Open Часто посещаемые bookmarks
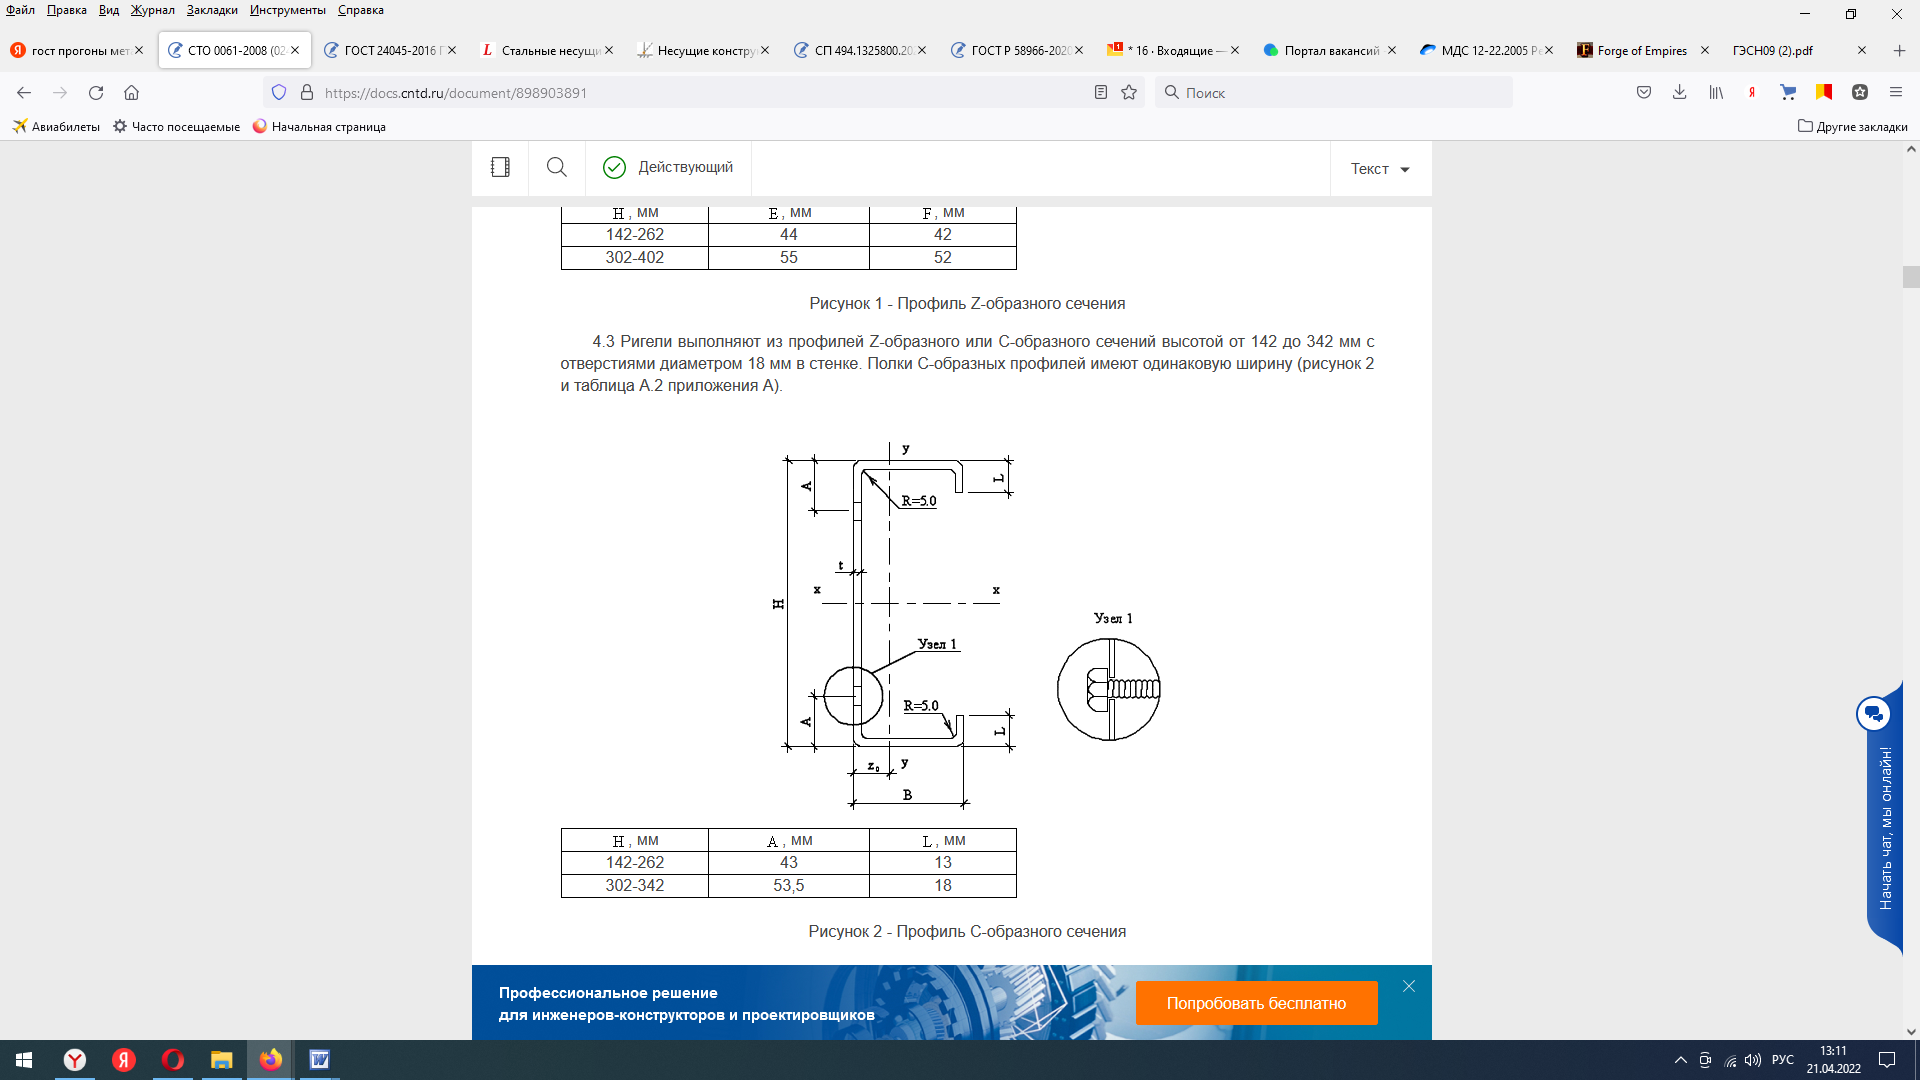The height and width of the screenshot is (1080, 1920). (x=176, y=127)
